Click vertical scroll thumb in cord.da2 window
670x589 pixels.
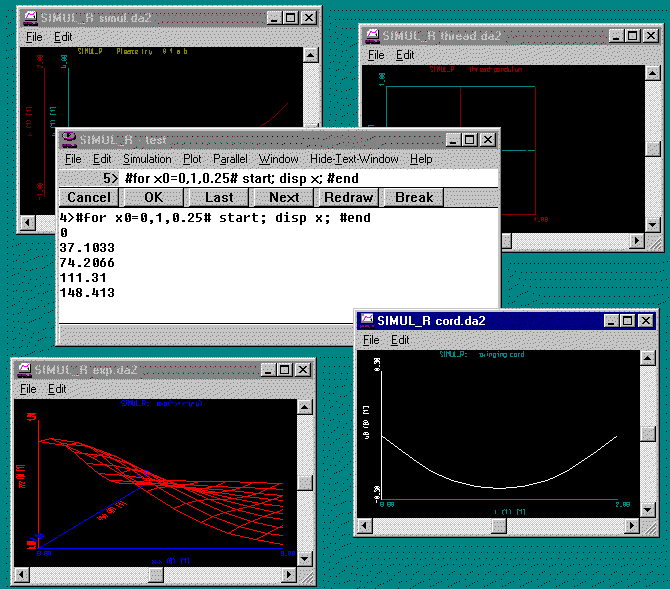coord(648,433)
